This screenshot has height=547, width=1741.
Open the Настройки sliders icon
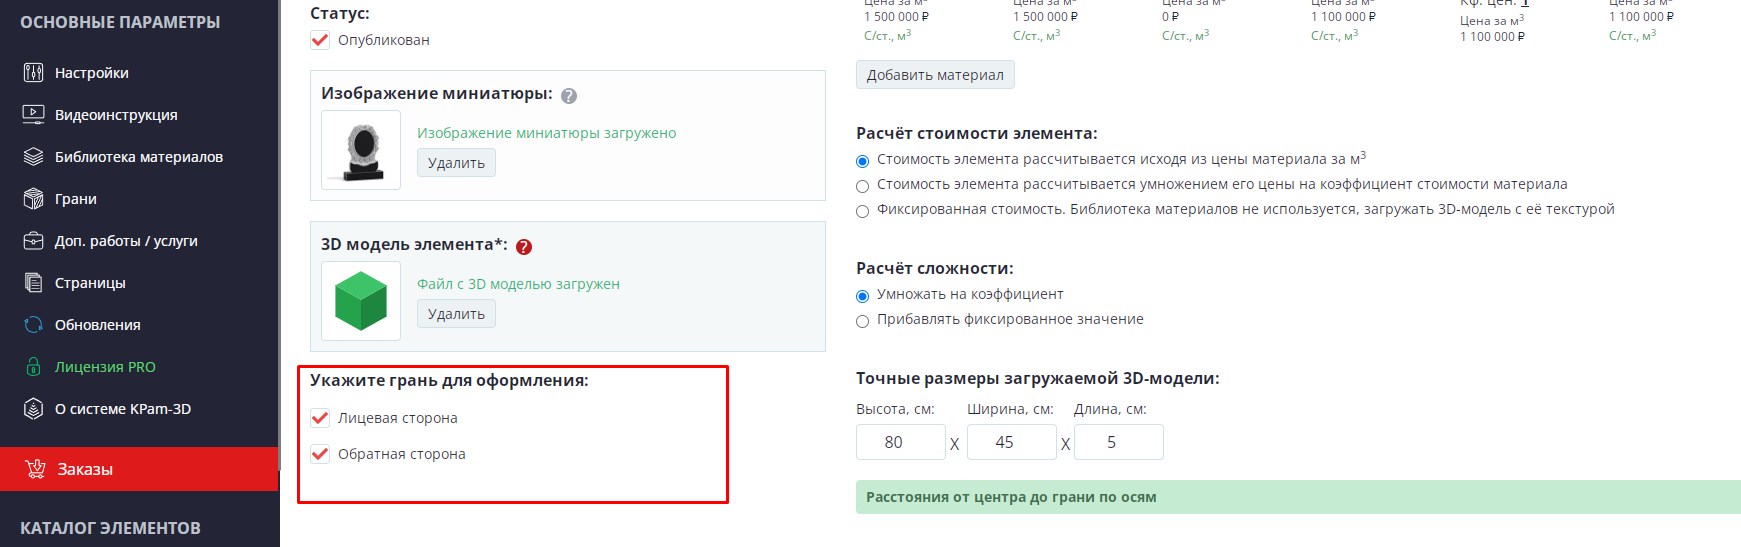tap(33, 73)
